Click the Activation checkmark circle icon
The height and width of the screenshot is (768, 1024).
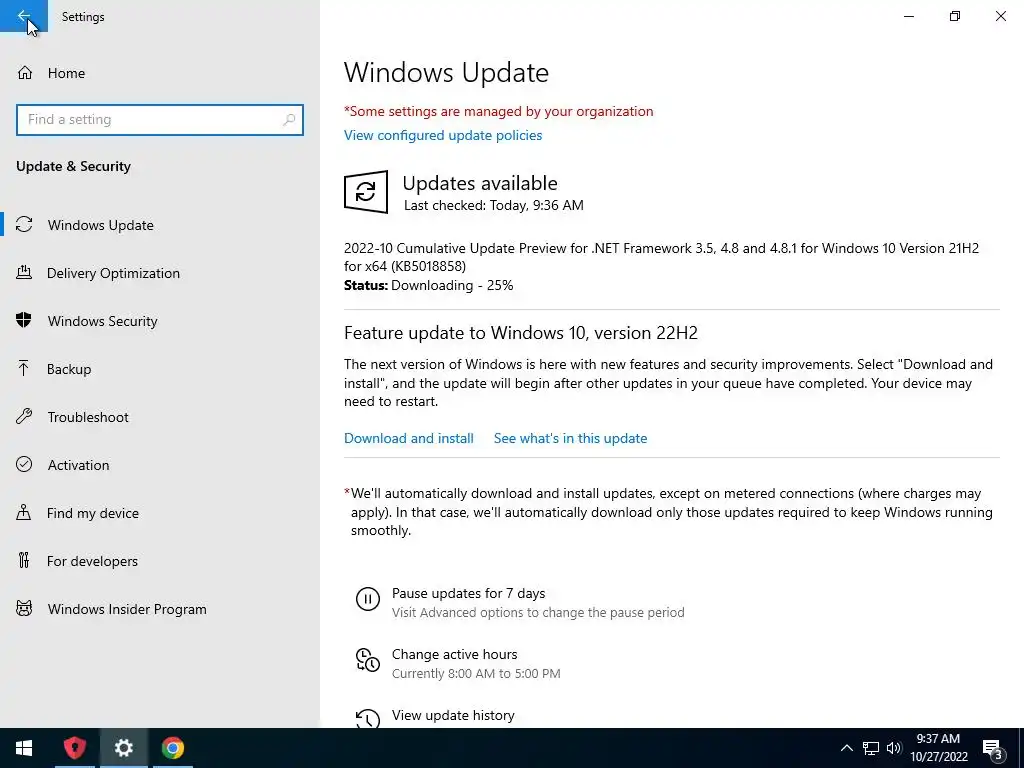click(x=24, y=464)
